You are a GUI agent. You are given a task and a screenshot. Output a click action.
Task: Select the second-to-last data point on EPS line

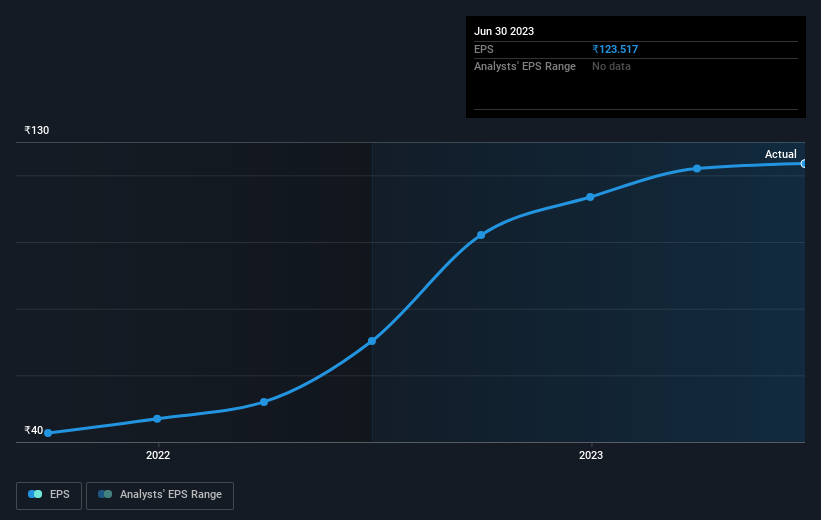[x=697, y=168]
